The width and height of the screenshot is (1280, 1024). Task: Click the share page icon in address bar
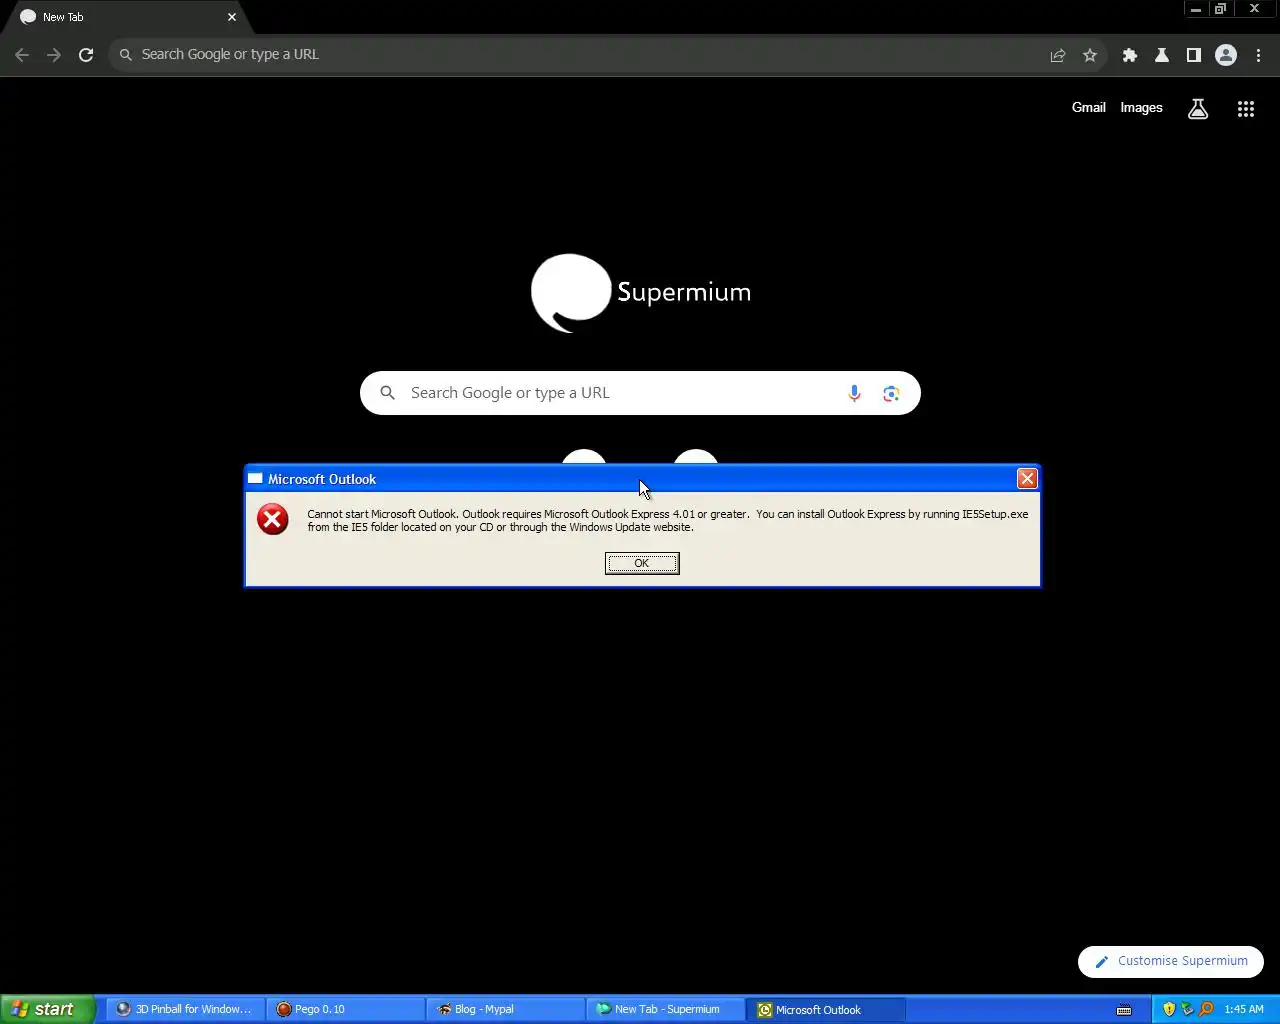[1058, 55]
